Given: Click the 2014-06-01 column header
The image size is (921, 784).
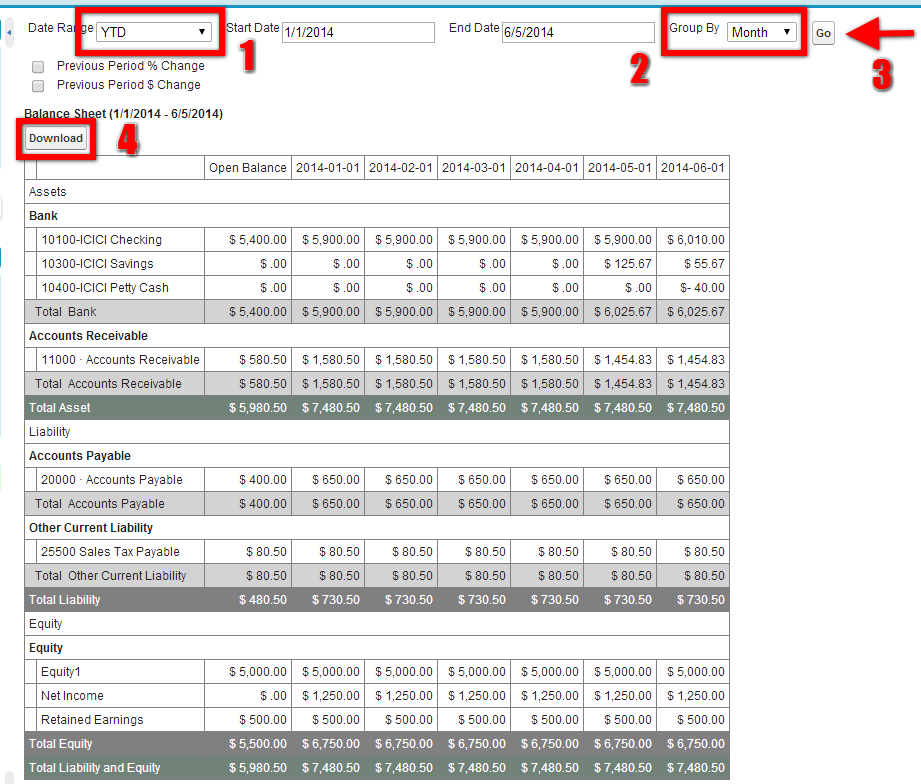Looking at the screenshot, I should [693, 168].
